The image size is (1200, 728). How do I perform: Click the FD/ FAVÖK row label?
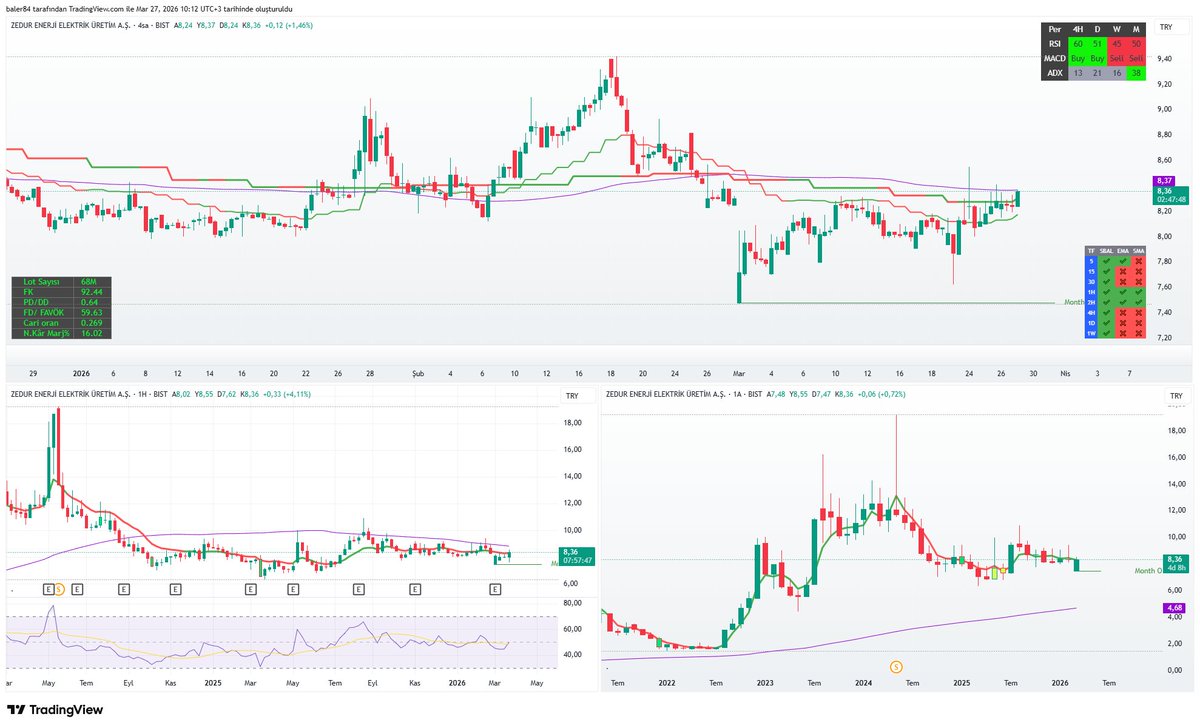point(42,313)
